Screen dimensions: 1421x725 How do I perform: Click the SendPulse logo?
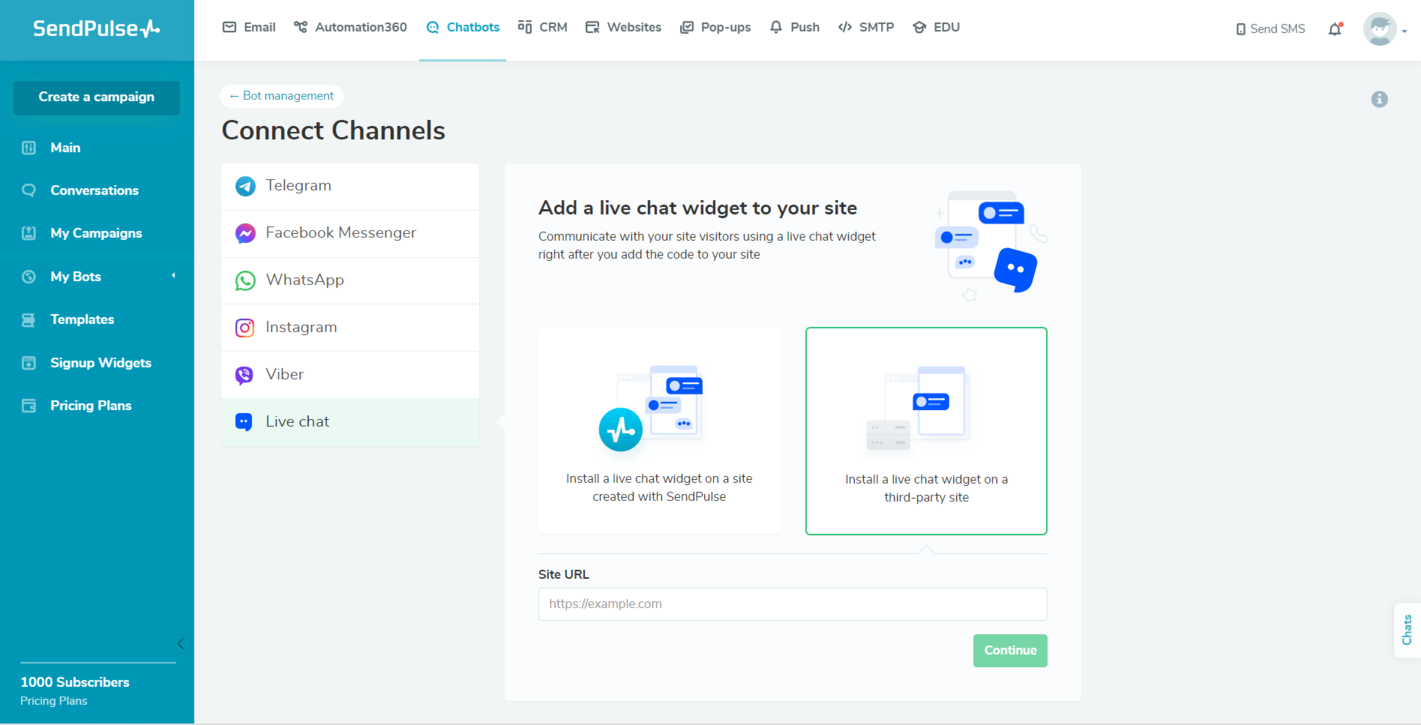click(96, 28)
